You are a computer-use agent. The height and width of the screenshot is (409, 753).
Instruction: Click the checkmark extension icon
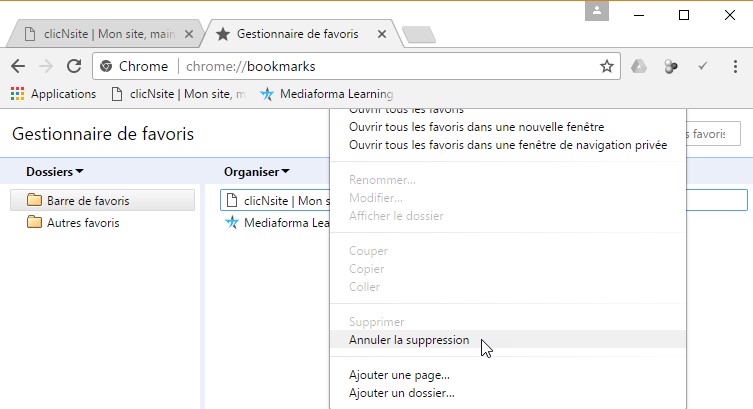[x=703, y=66]
